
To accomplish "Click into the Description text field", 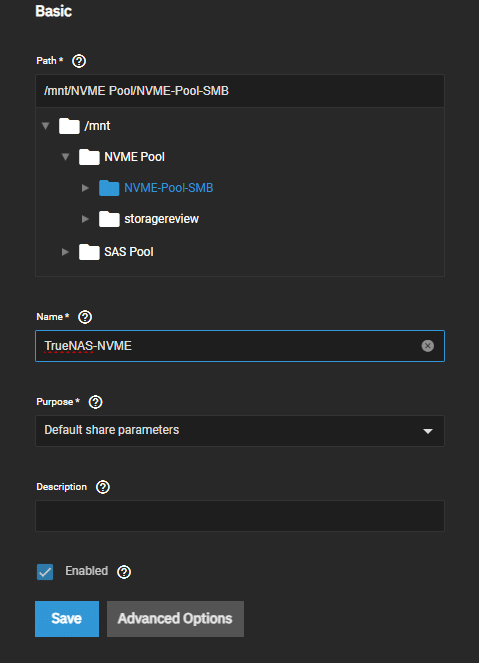I will [240, 516].
